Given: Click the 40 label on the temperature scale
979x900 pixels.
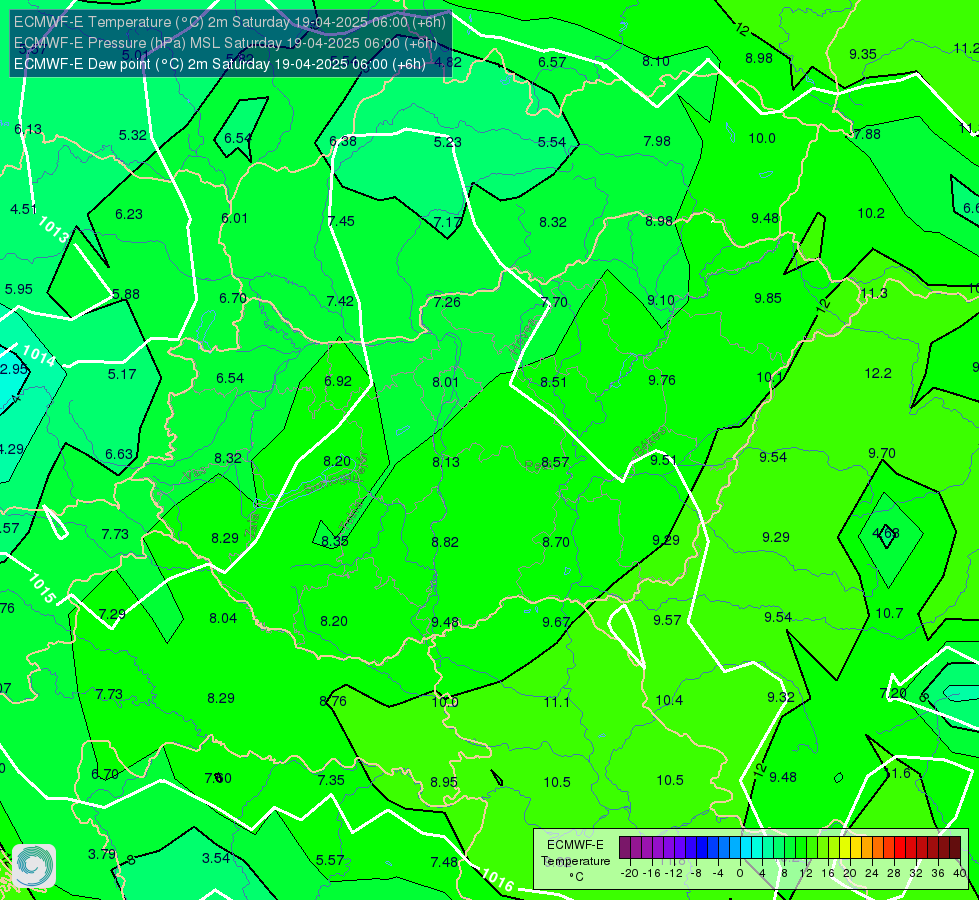Looking at the screenshot, I should point(960,873).
